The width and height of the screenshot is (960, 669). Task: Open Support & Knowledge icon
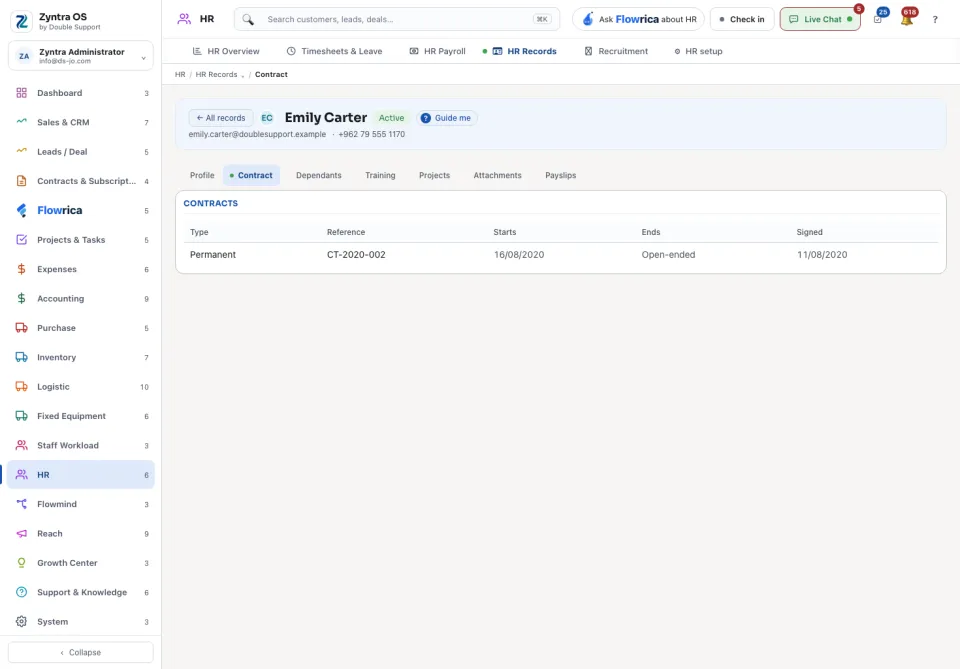click(21, 592)
